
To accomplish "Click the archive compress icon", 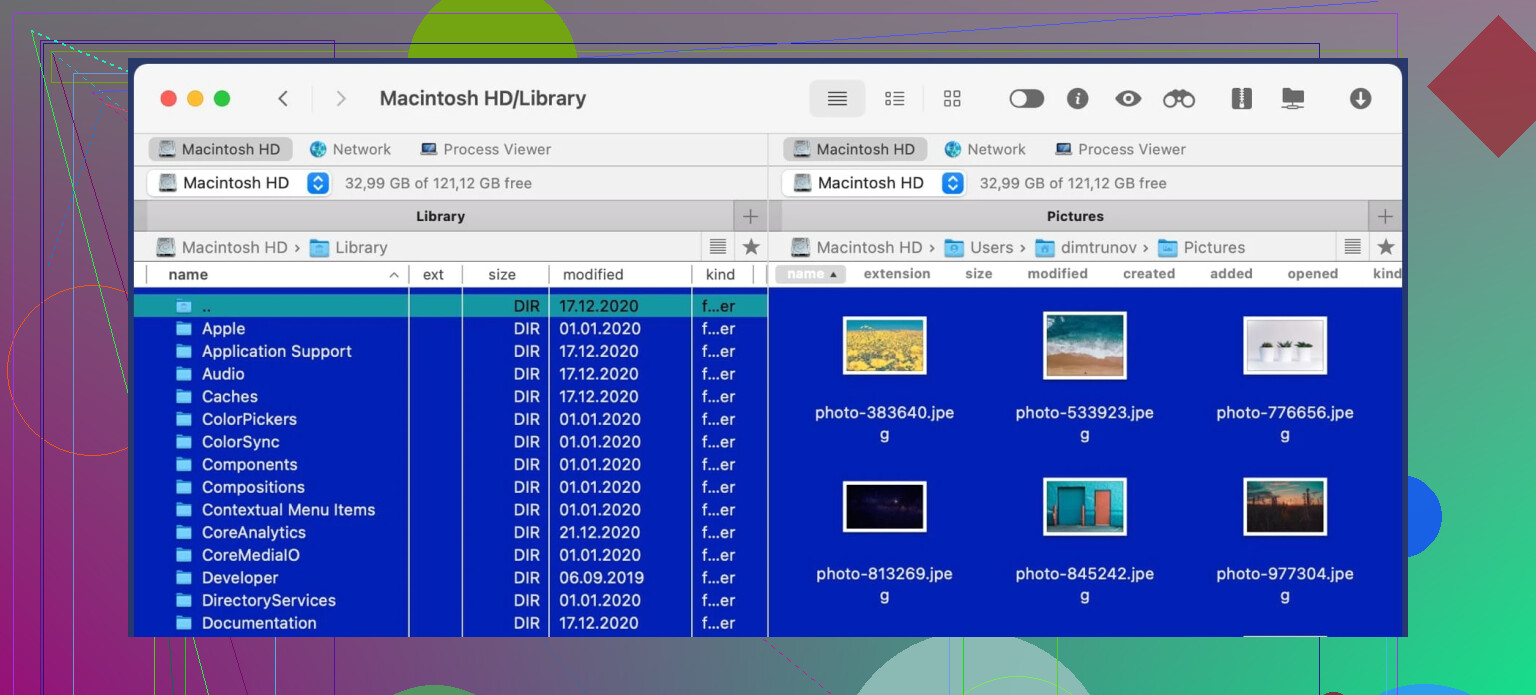I will click(x=1241, y=99).
